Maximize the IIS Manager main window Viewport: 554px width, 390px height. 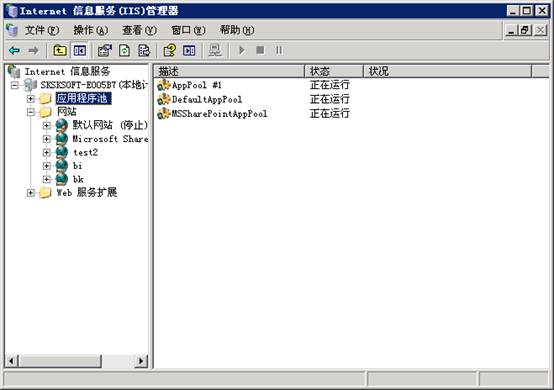[527, 11]
